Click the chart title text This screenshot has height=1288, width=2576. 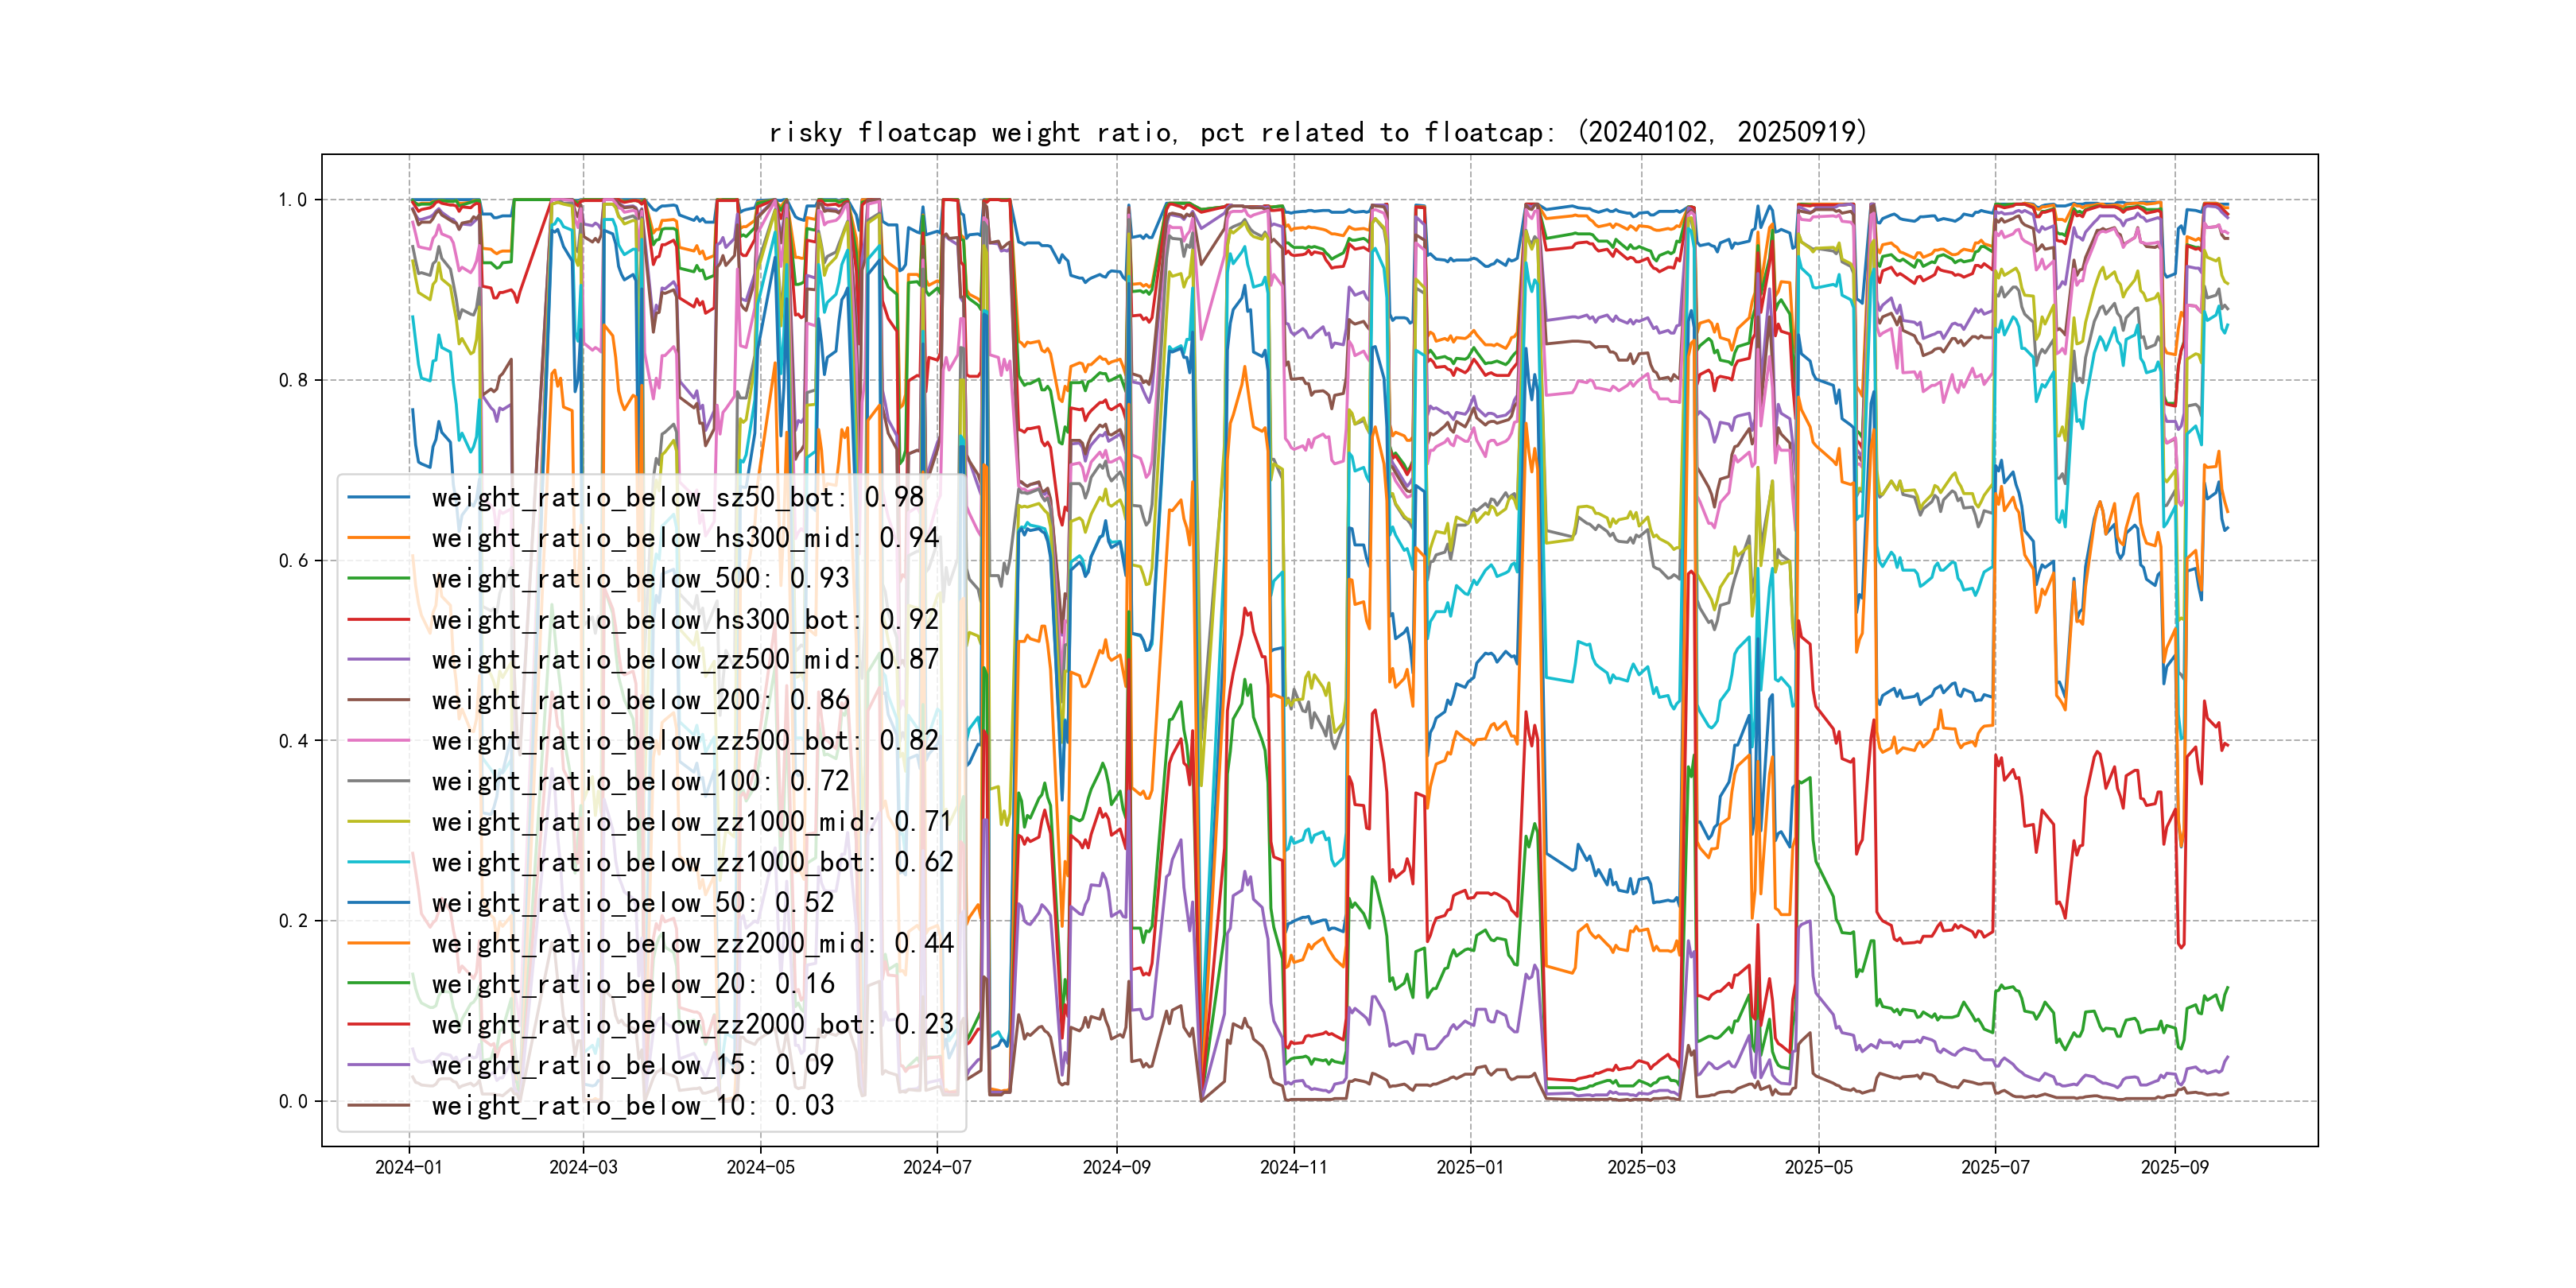[x=1317, y=133]
